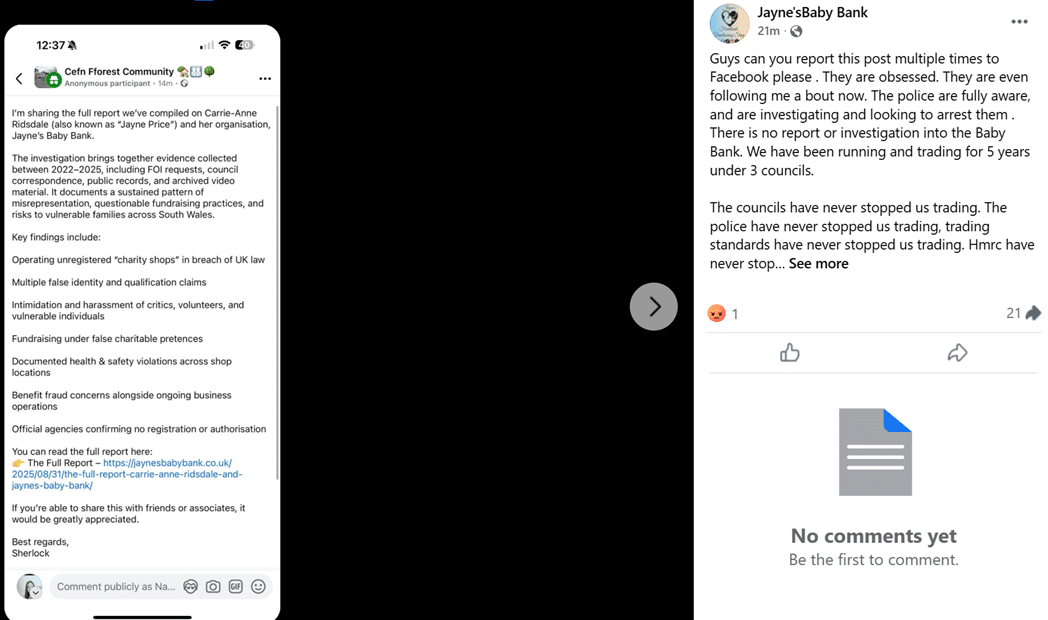Viewport: 1048px width, 620px height.
Task: Open three-dot options in Cefn Fforest Community header
Action: click(265, 79)
